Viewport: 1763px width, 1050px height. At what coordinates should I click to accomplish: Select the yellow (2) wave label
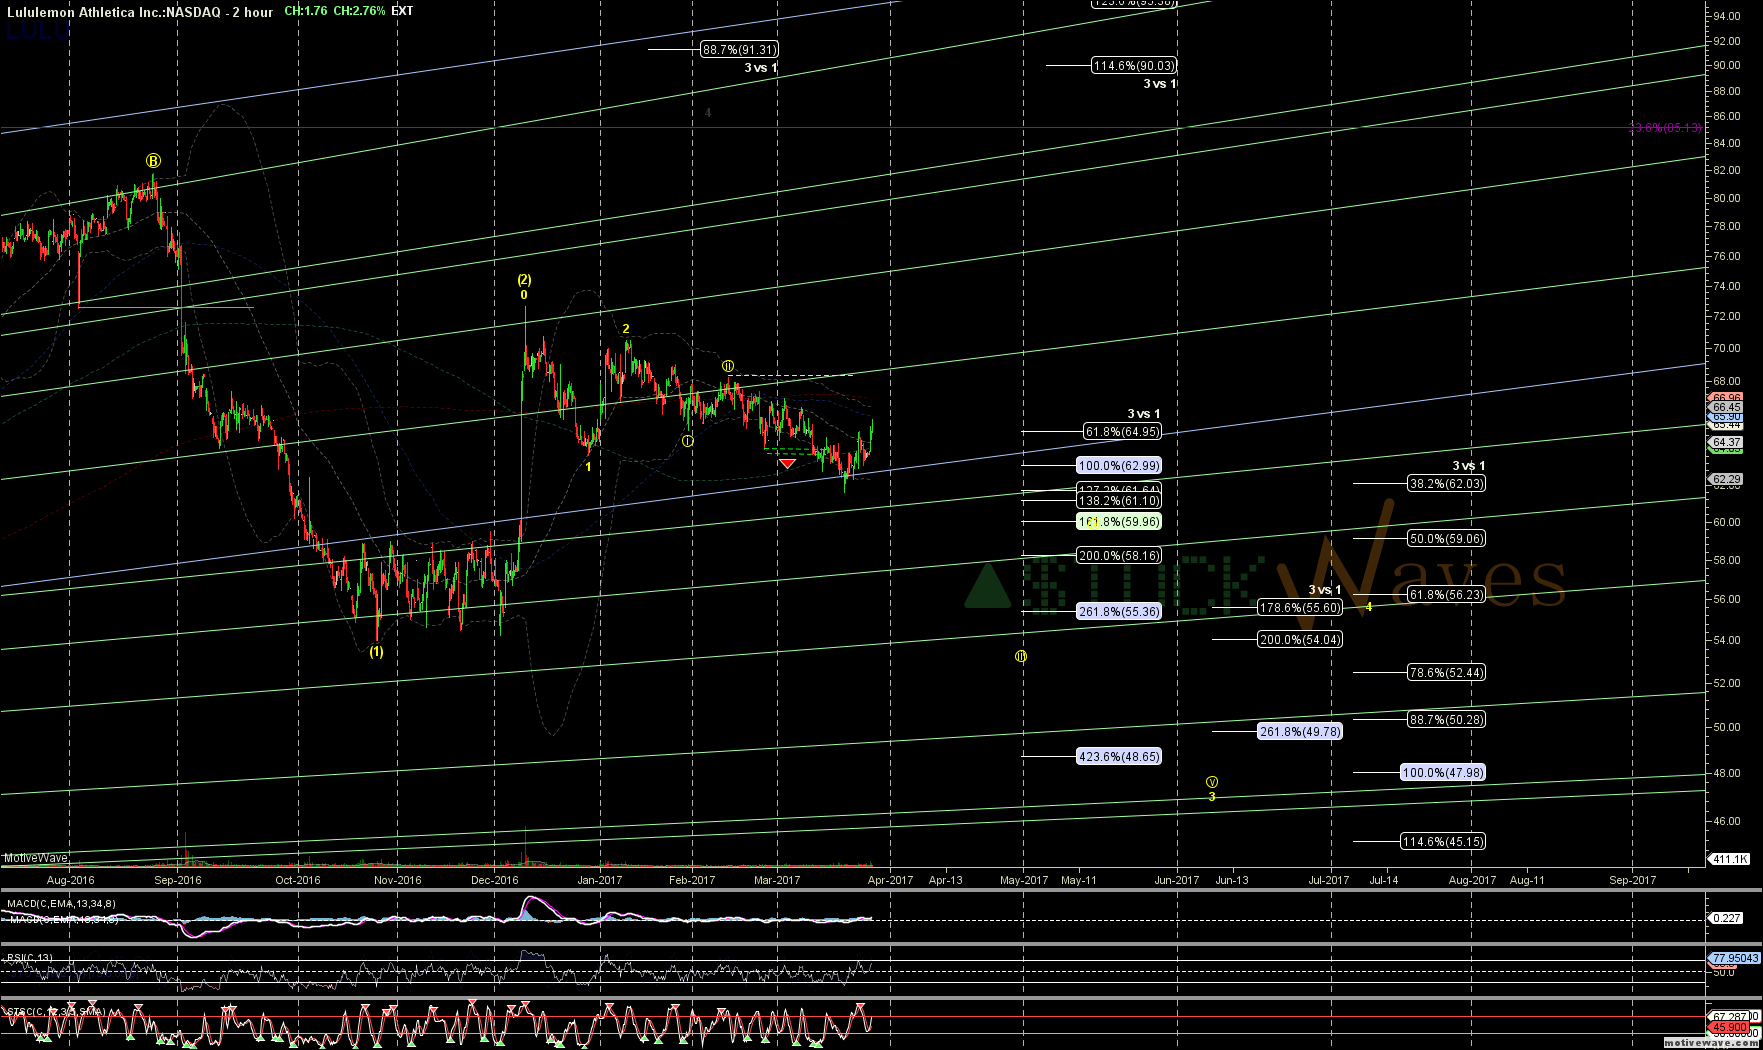pyautogui.click(x=524, y=280)
